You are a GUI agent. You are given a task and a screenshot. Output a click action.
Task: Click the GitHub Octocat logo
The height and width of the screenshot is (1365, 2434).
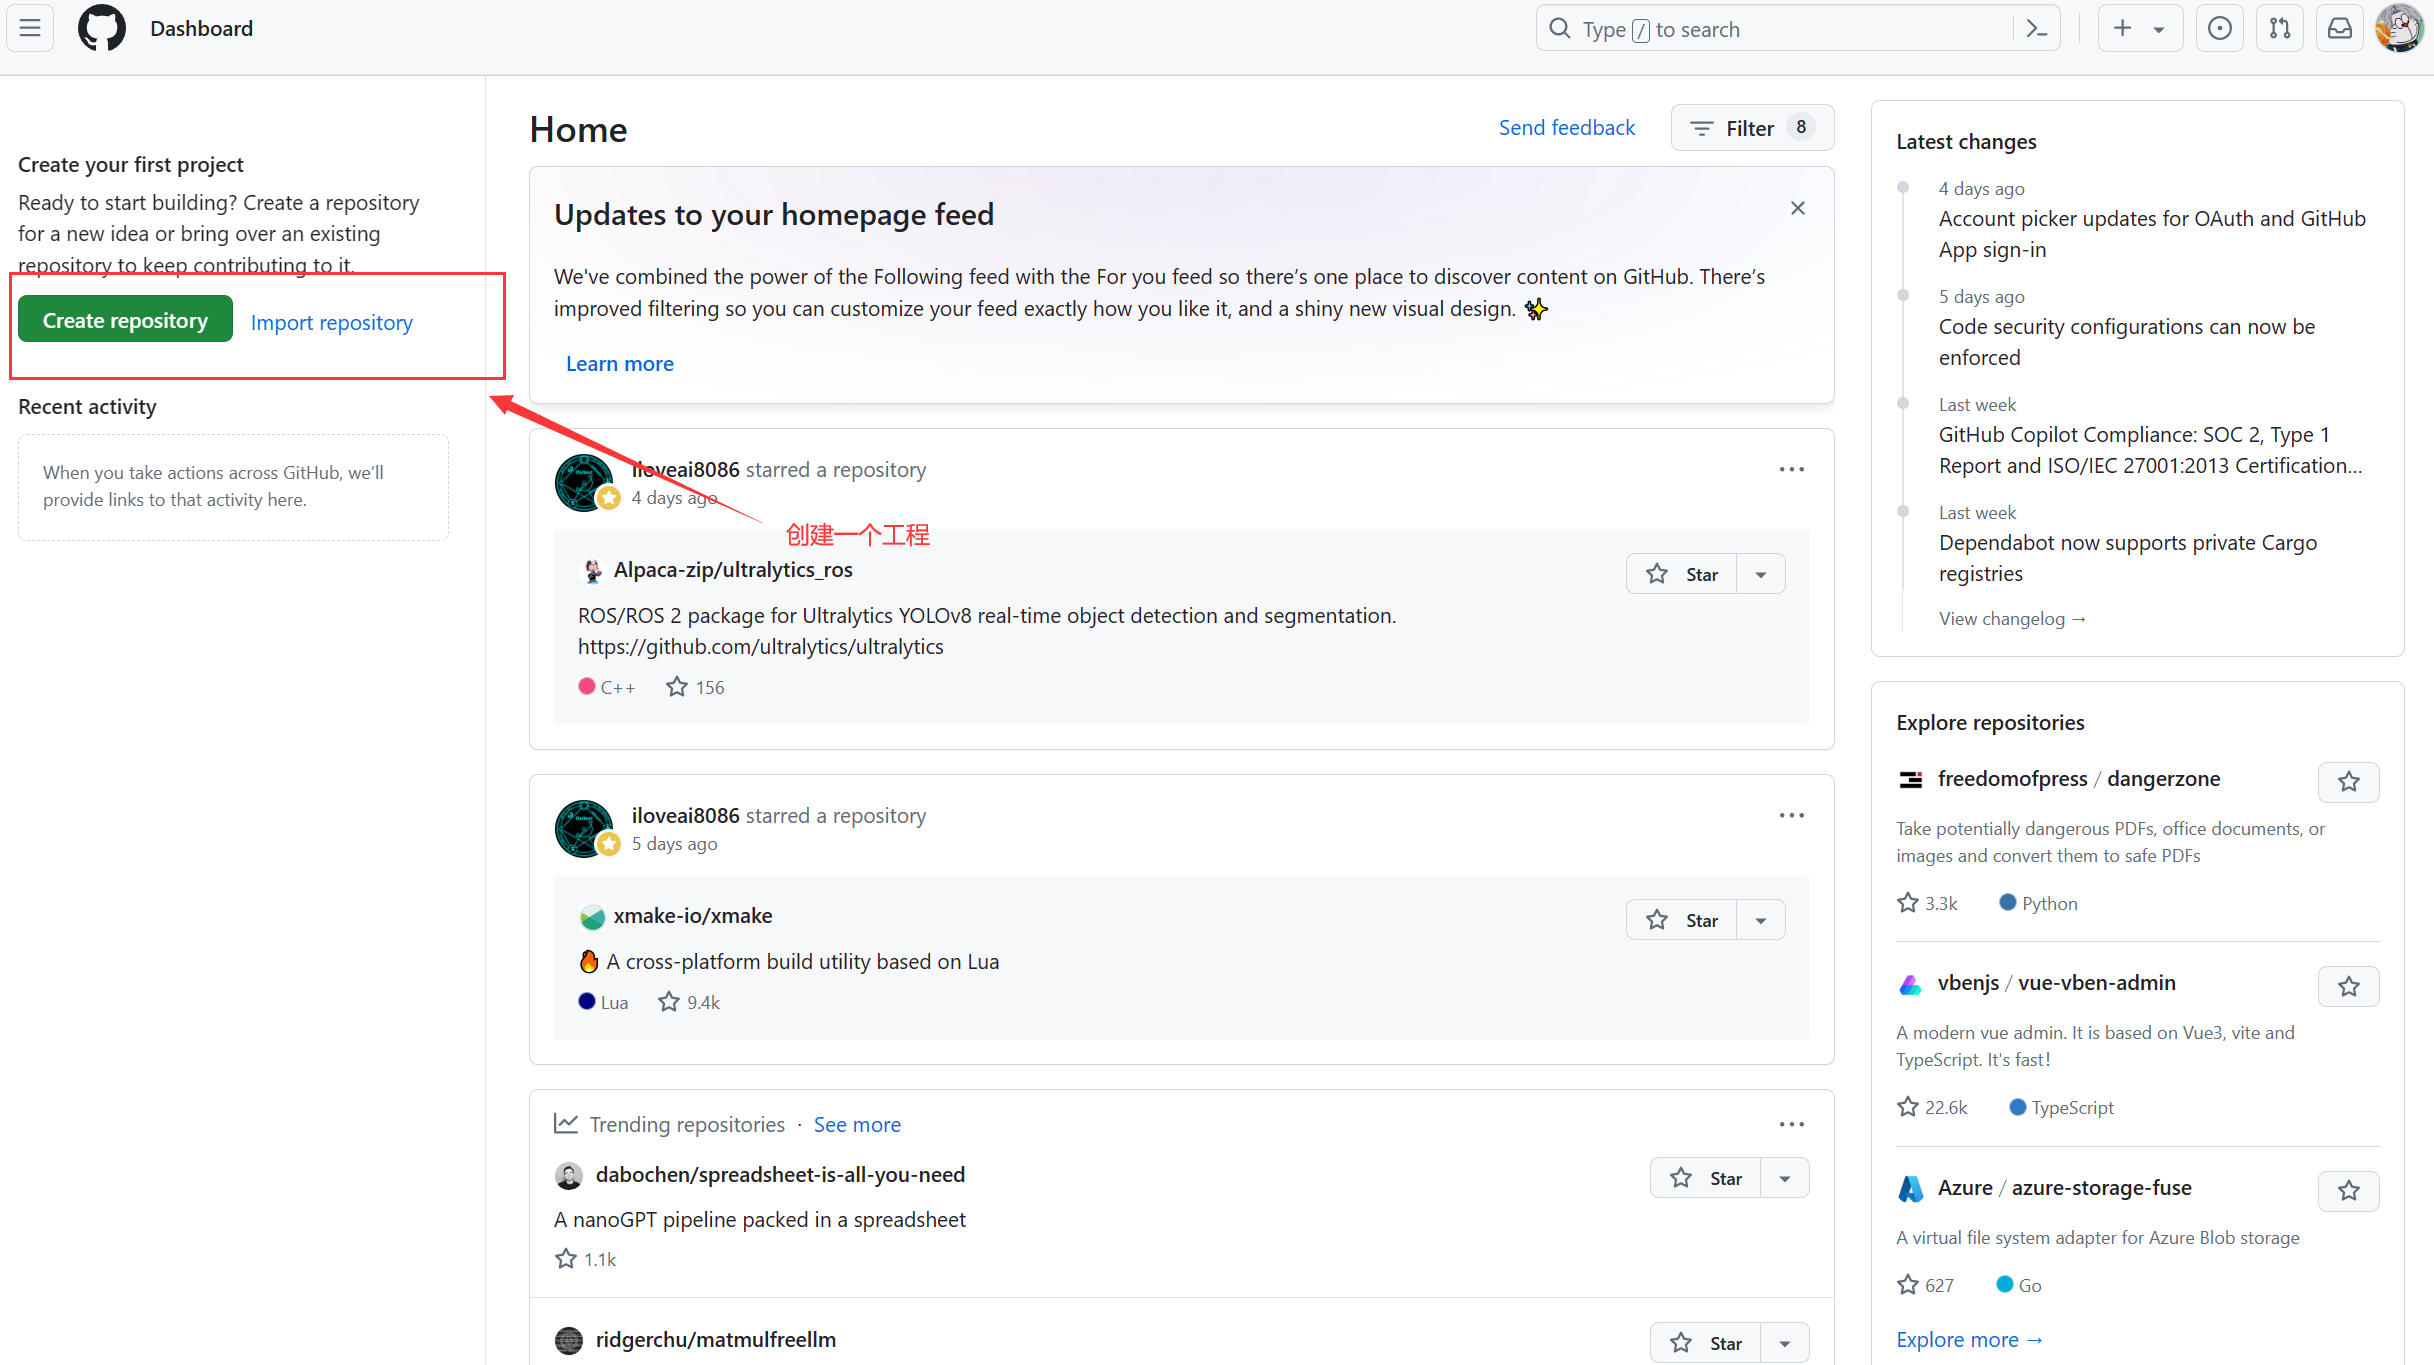point(102,28)
